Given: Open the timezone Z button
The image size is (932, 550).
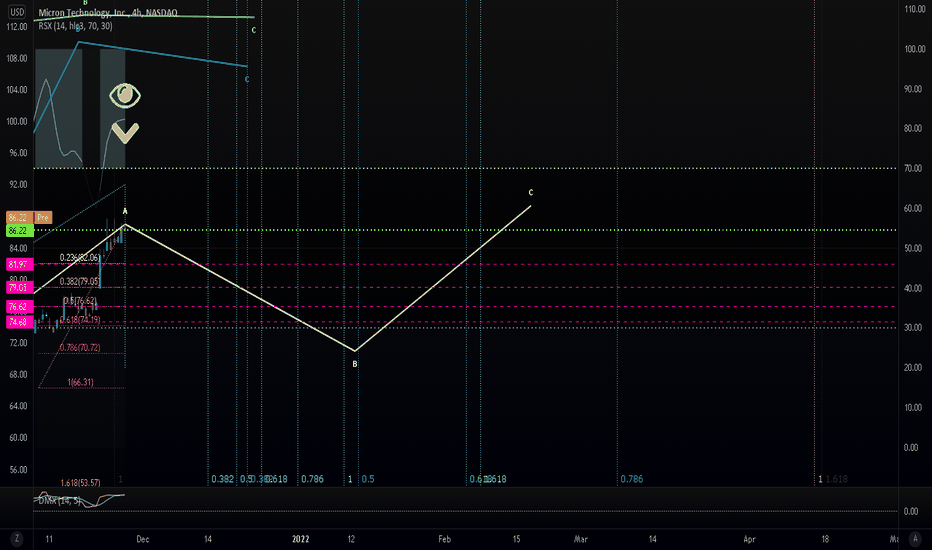Looking at the screenshot, I should [17, 539].
